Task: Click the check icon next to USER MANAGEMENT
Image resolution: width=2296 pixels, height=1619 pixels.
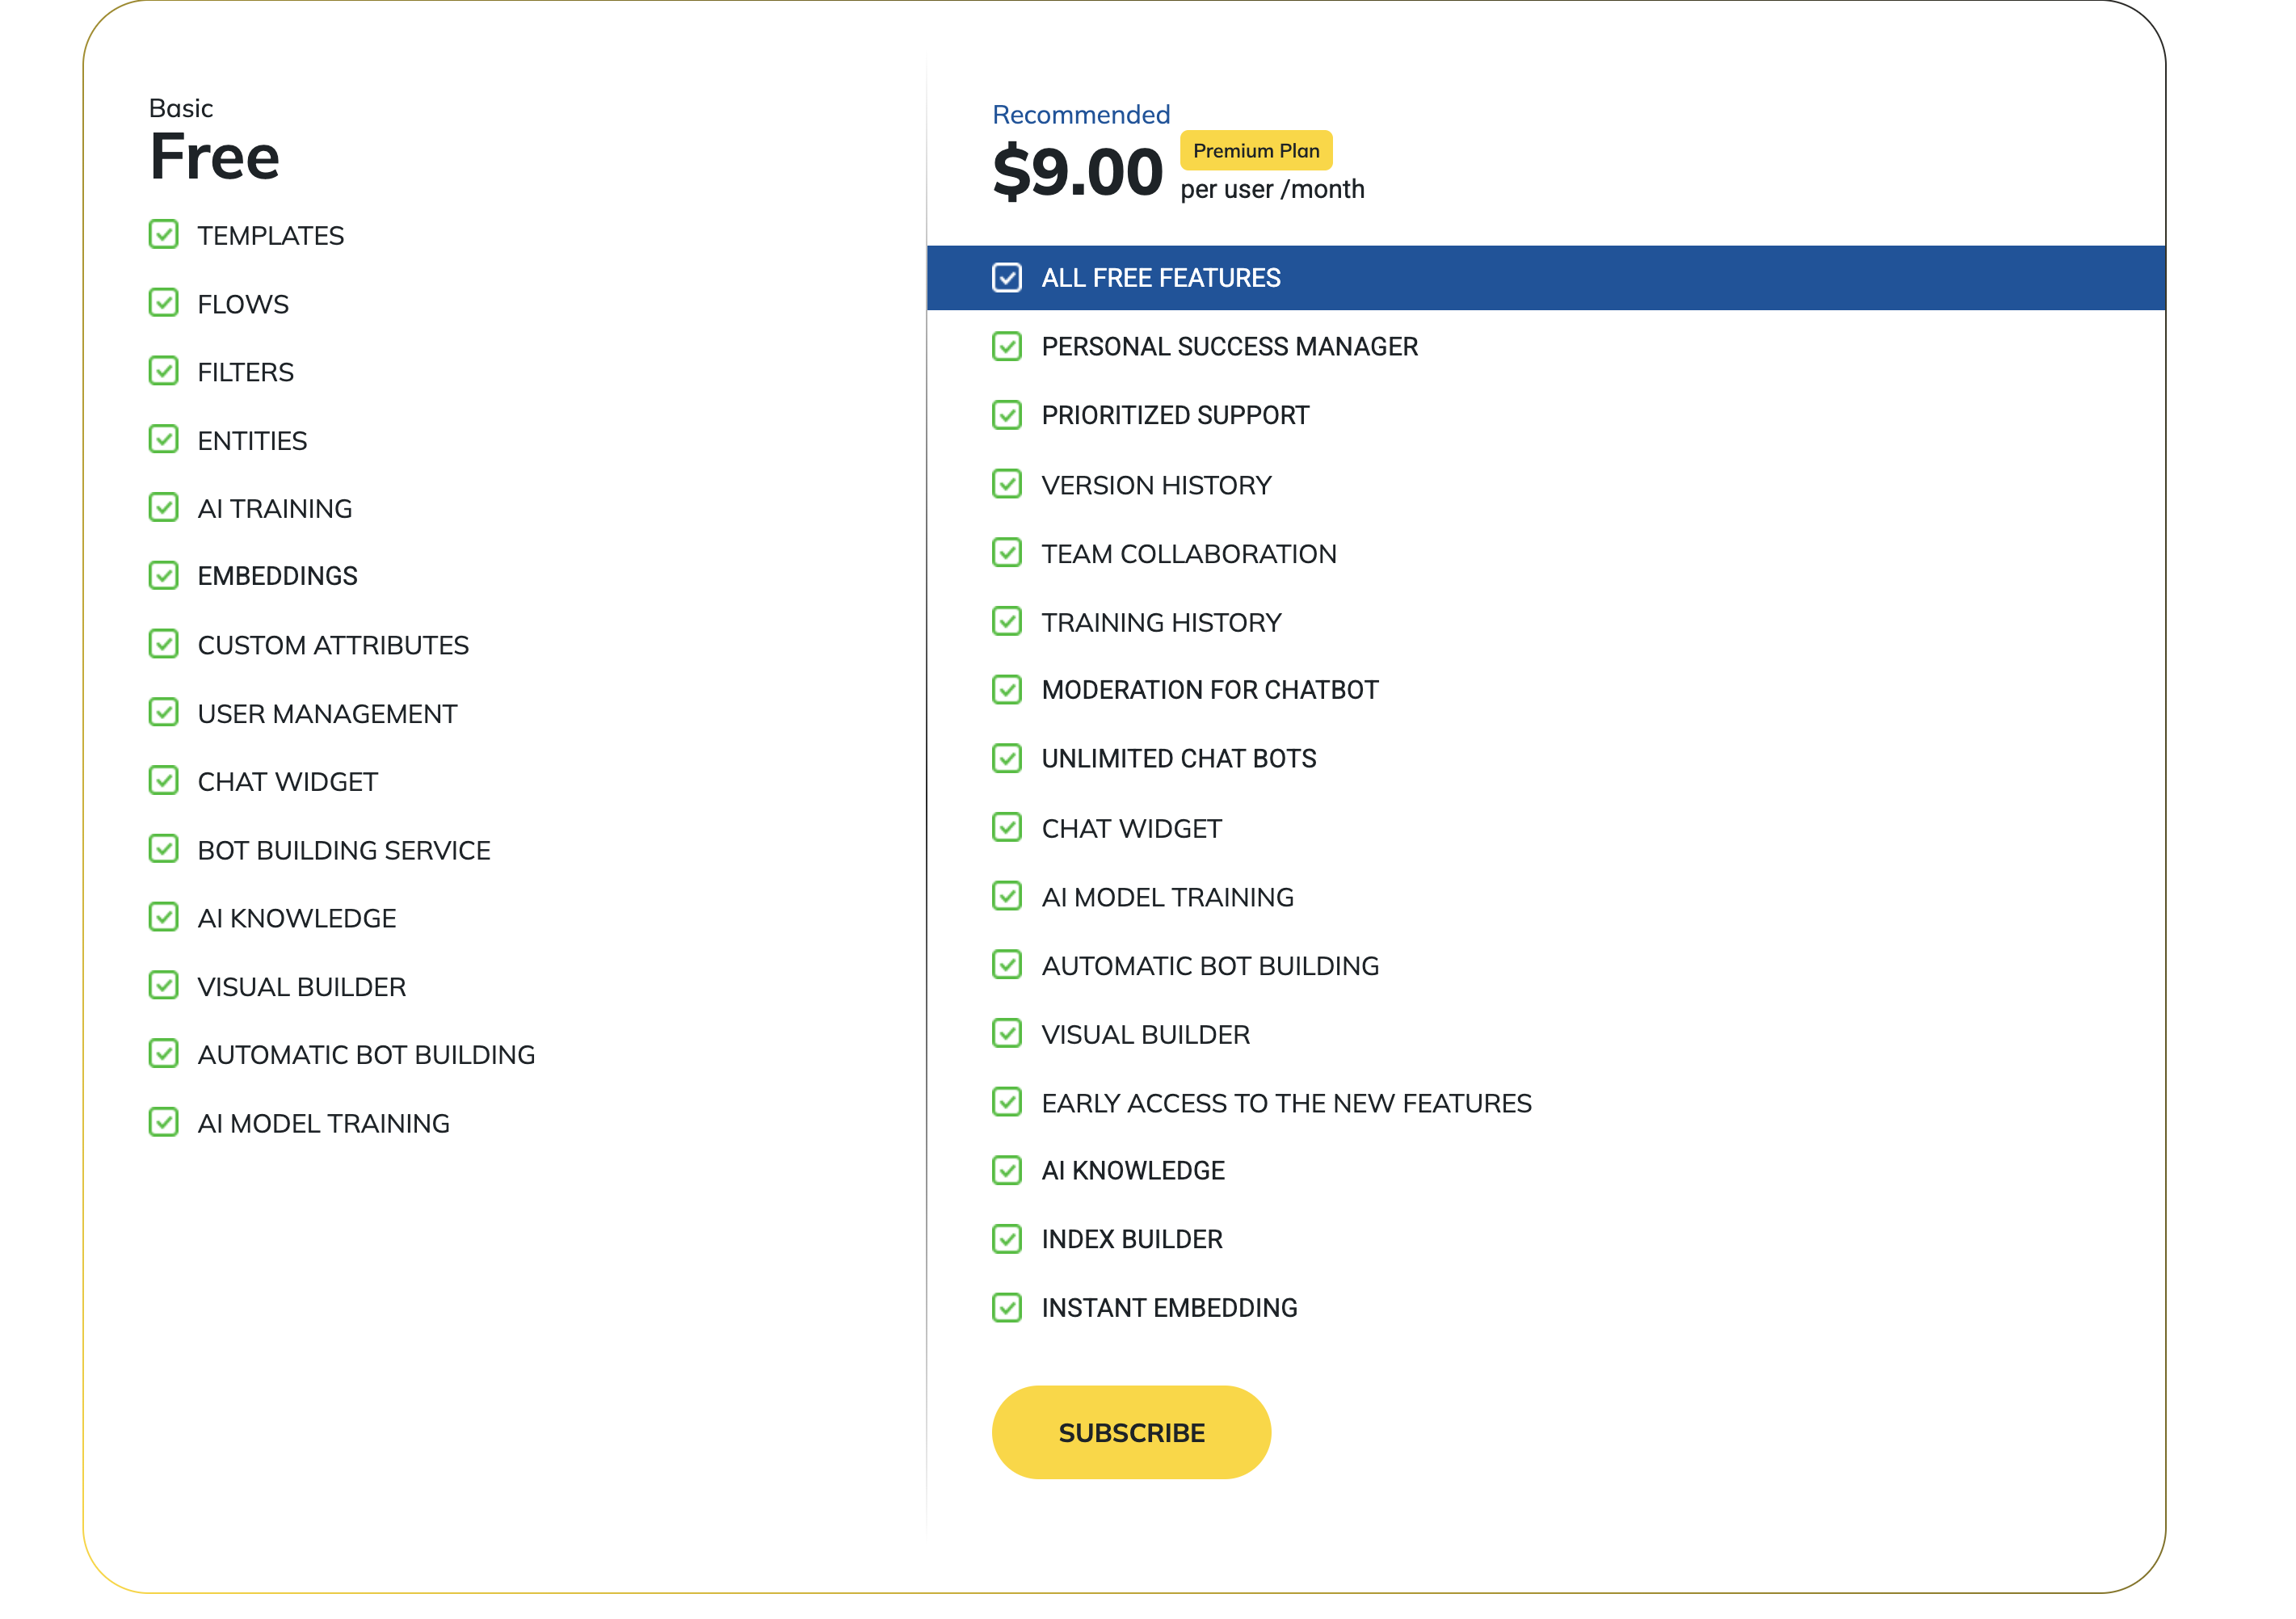Action: 164,712
